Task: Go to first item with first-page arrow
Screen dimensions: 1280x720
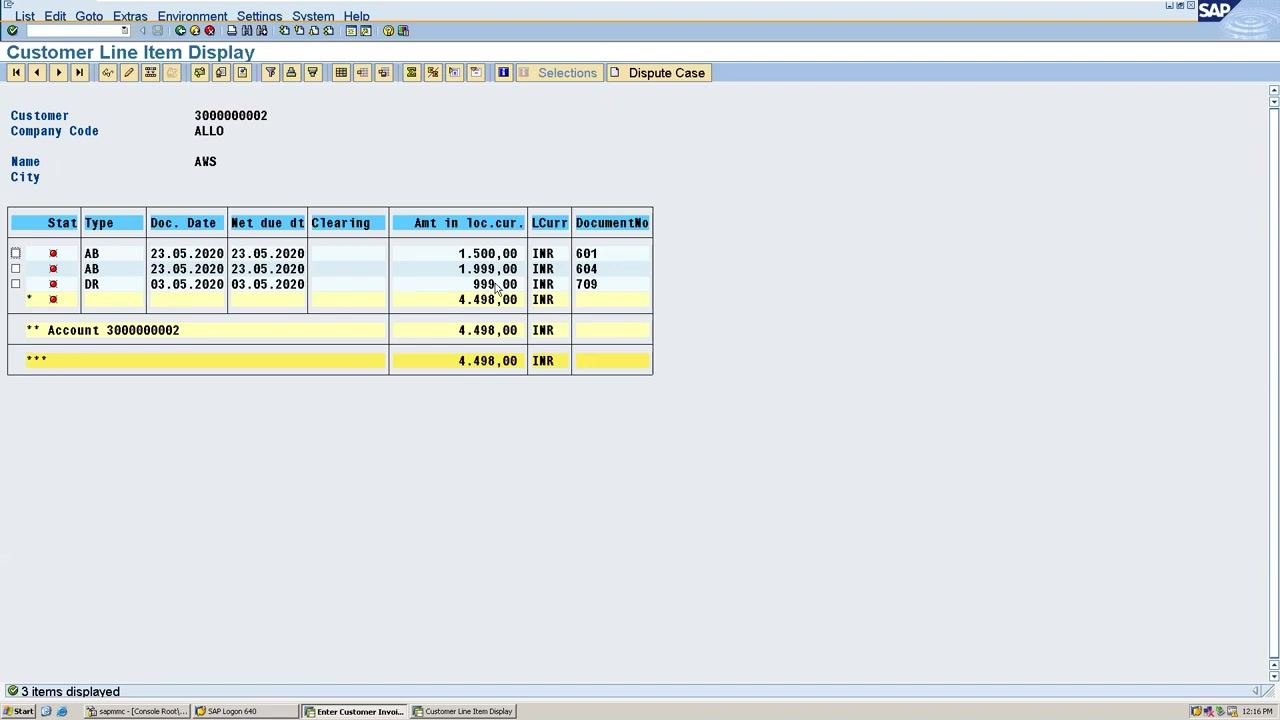Action: [16, 73]
